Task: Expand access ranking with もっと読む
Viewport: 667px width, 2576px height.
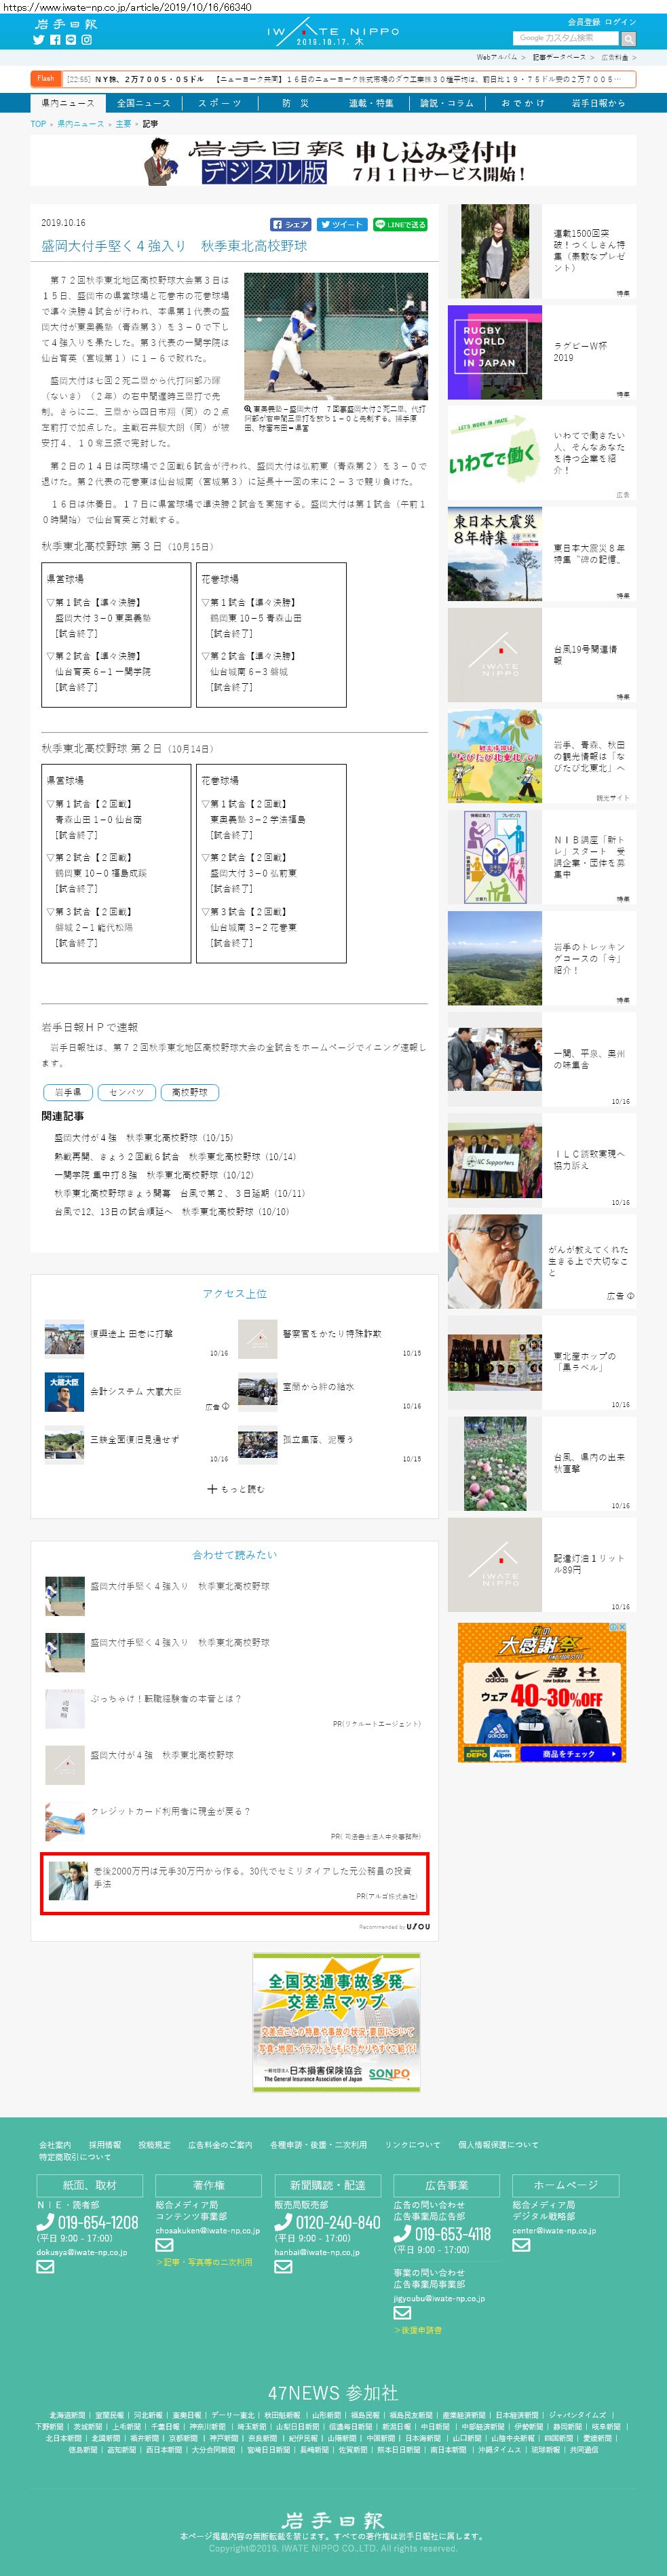Action: click(235, 1489)
